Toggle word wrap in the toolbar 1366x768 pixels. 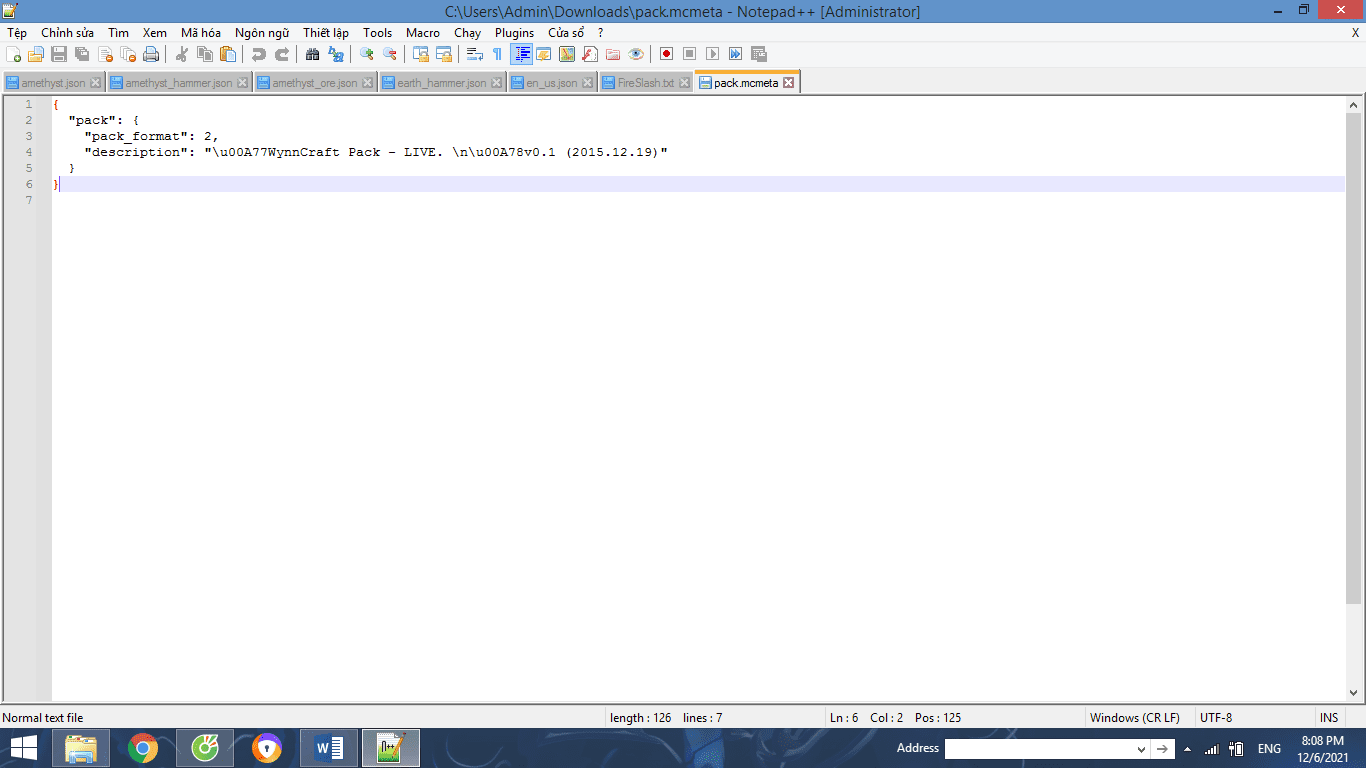click(x=475, y=54)
